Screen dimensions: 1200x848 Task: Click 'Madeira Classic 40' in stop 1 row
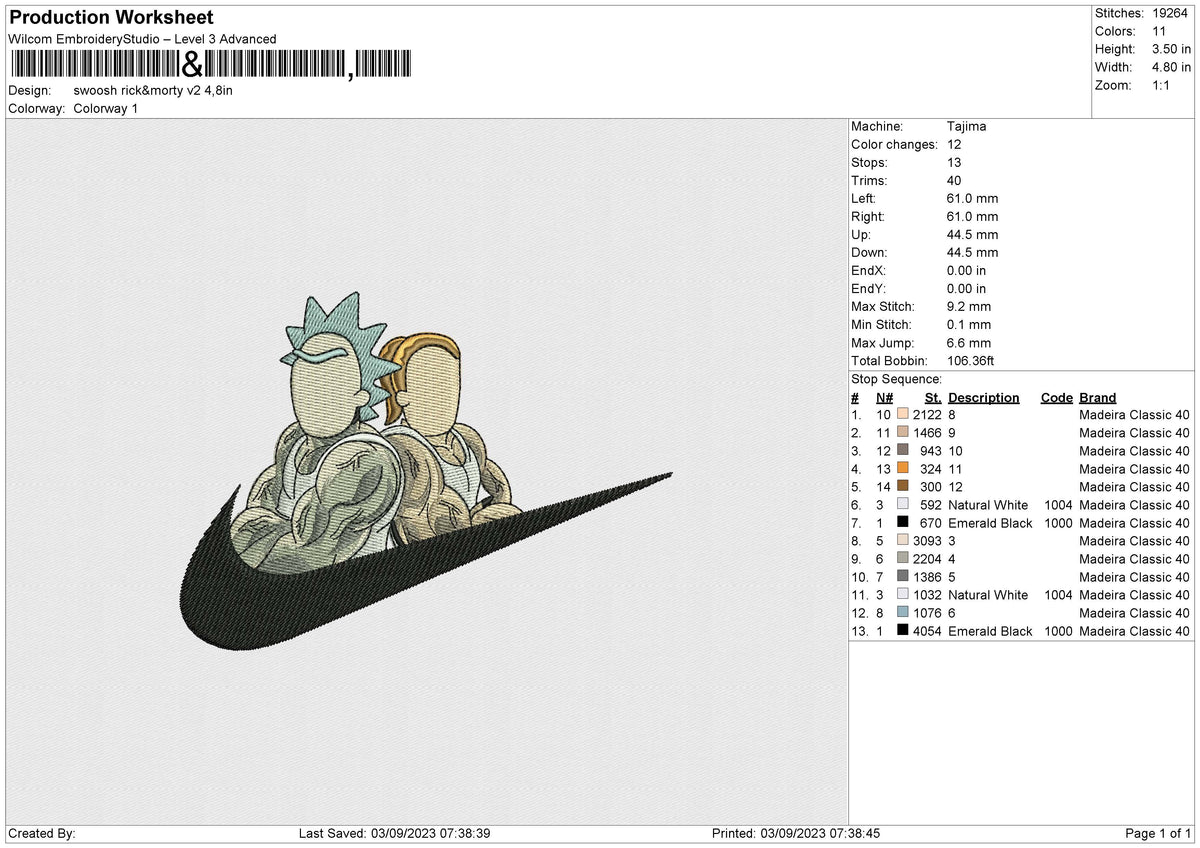pos(1134,414)
